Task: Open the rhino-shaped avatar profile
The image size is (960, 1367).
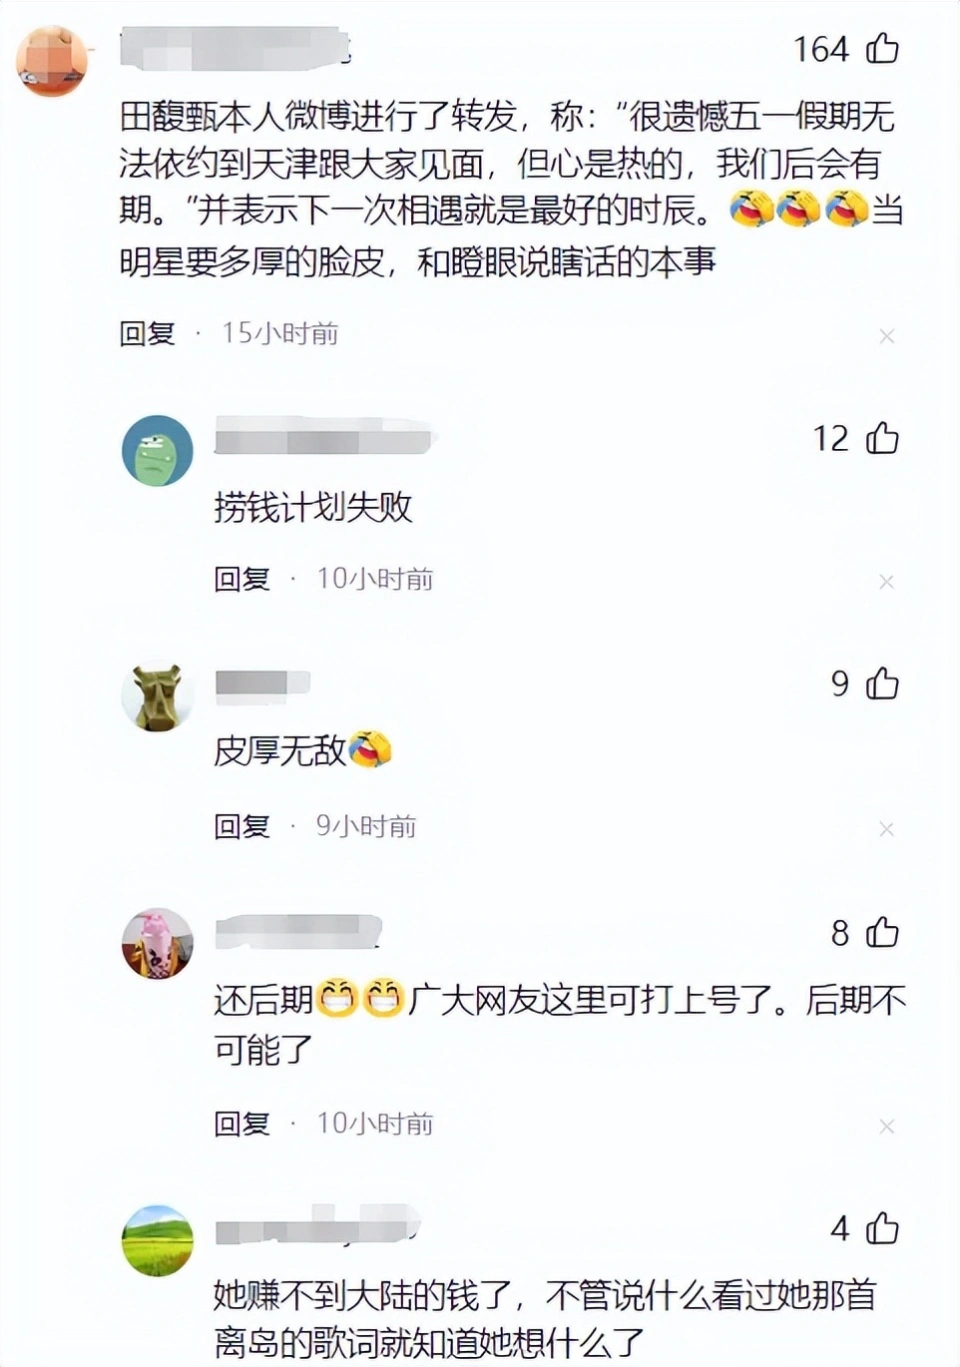Action: pyautogui.click(x=157, y=696)
